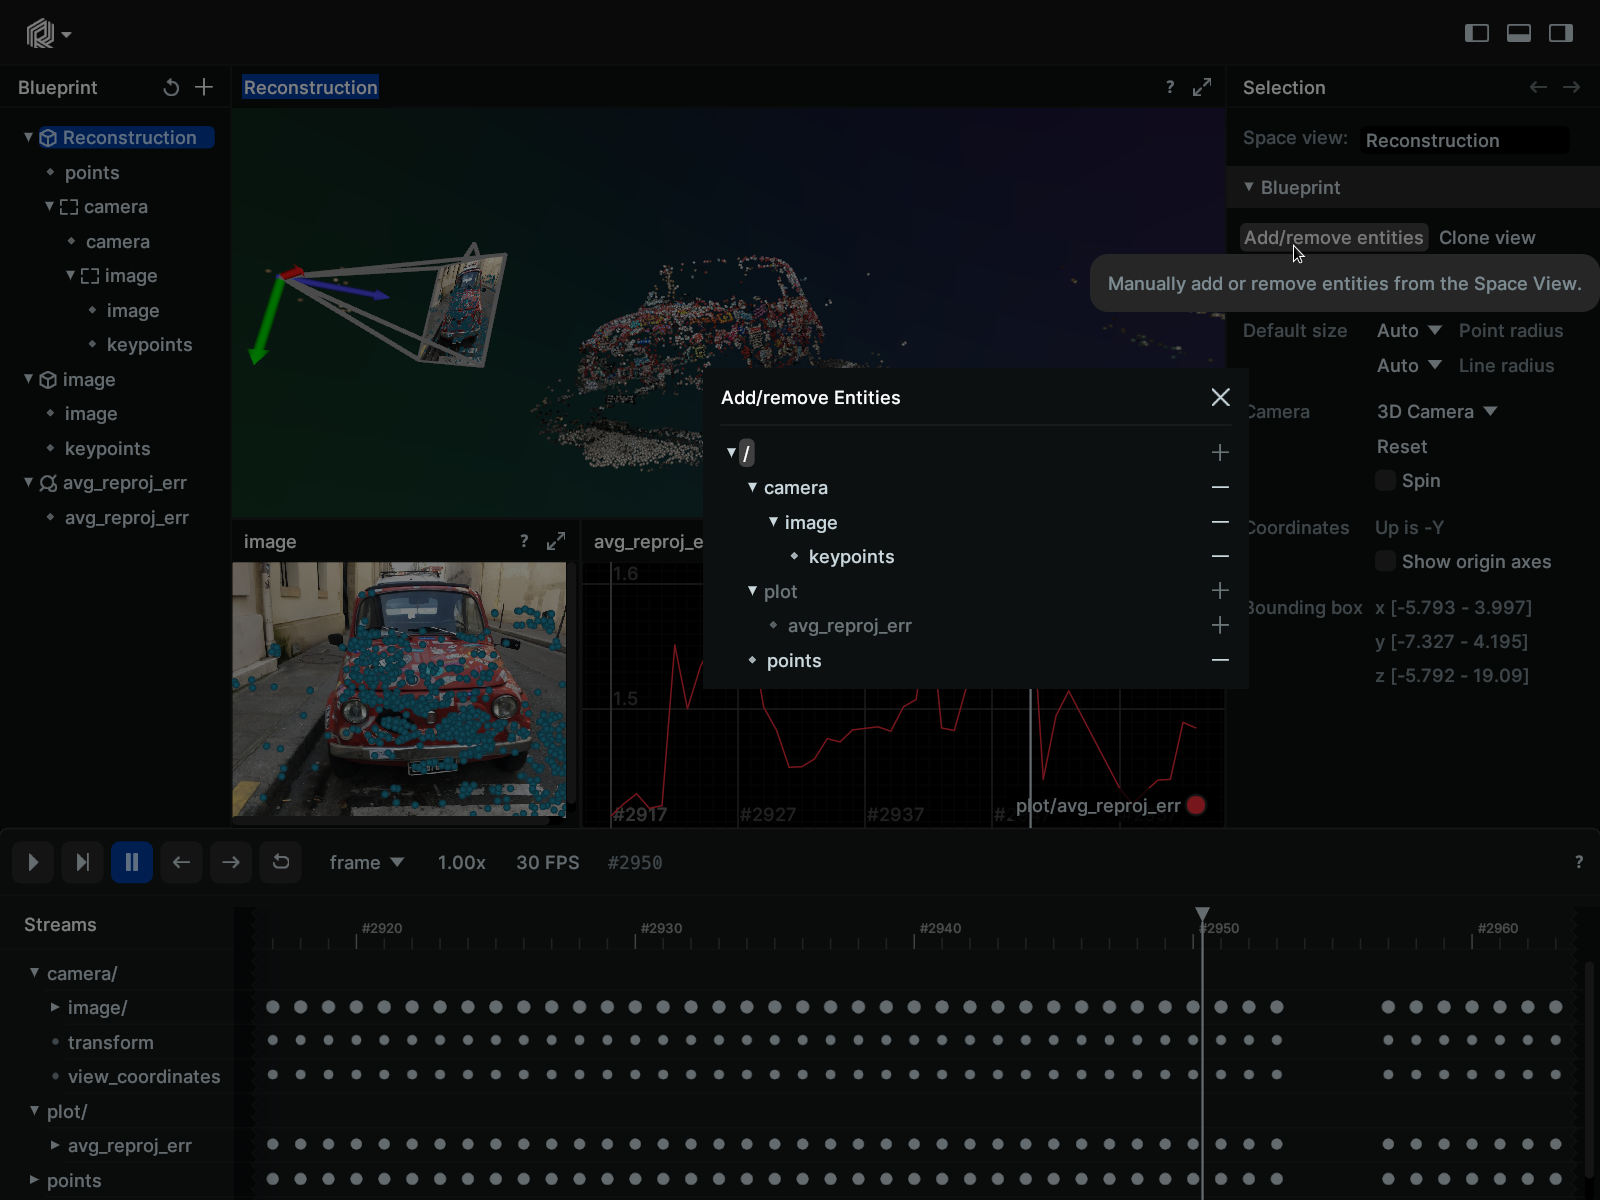Collapse avg_reproj_err view in Blueprint tree
Screen dimensions: 1600x1200
[28, 482]
